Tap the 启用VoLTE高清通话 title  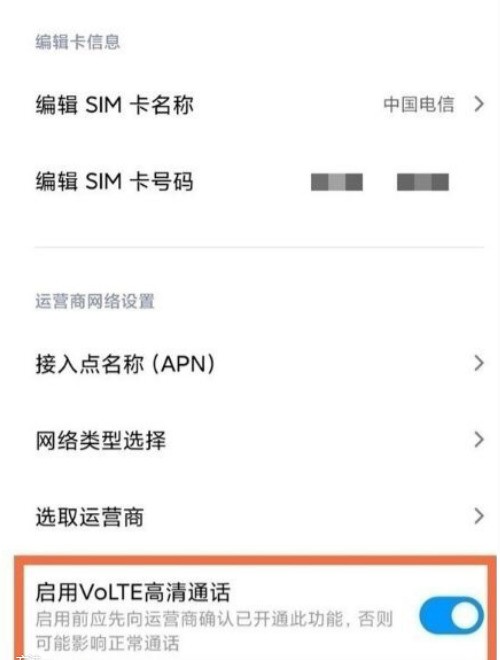point(133,593)
